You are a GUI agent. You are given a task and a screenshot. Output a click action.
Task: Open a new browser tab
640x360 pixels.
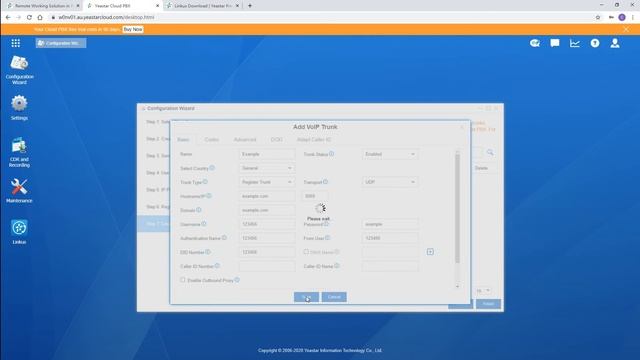coord(250,6)
